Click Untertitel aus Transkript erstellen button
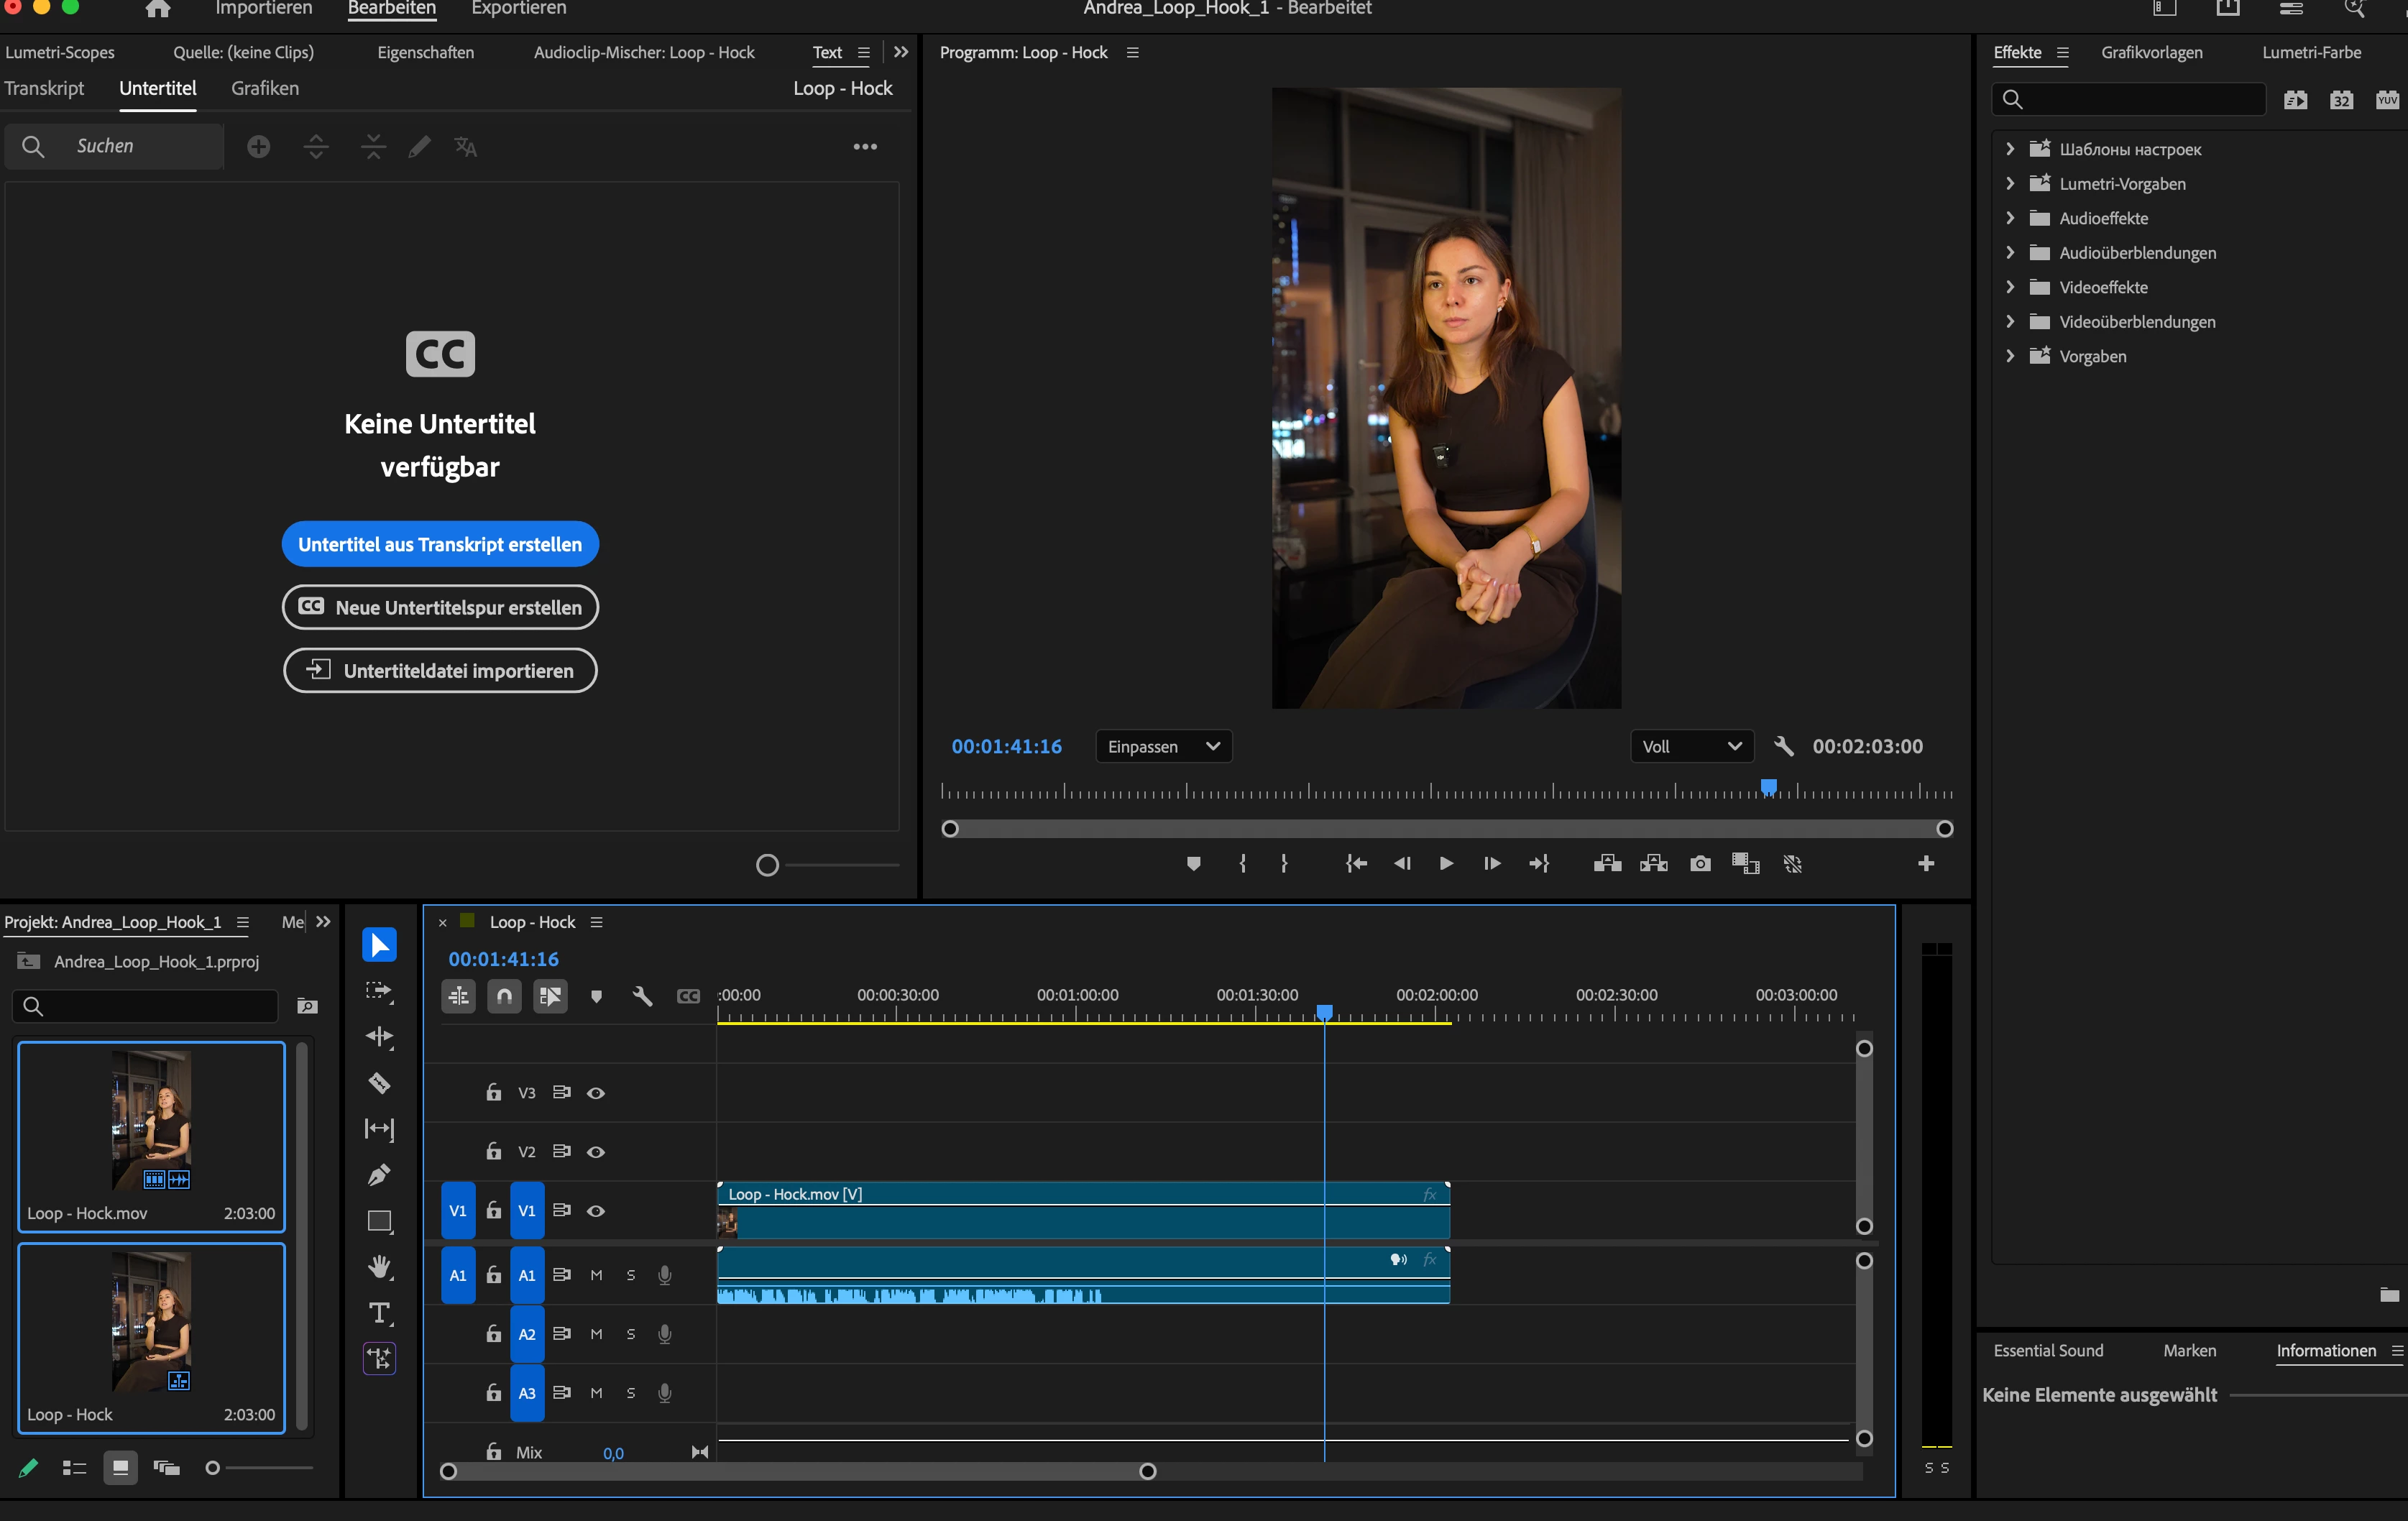 tap(440, 545)
